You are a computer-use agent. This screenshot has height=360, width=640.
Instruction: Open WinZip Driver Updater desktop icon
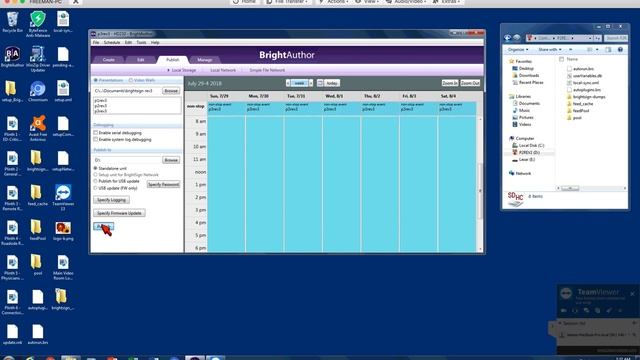tap(38, 58)
